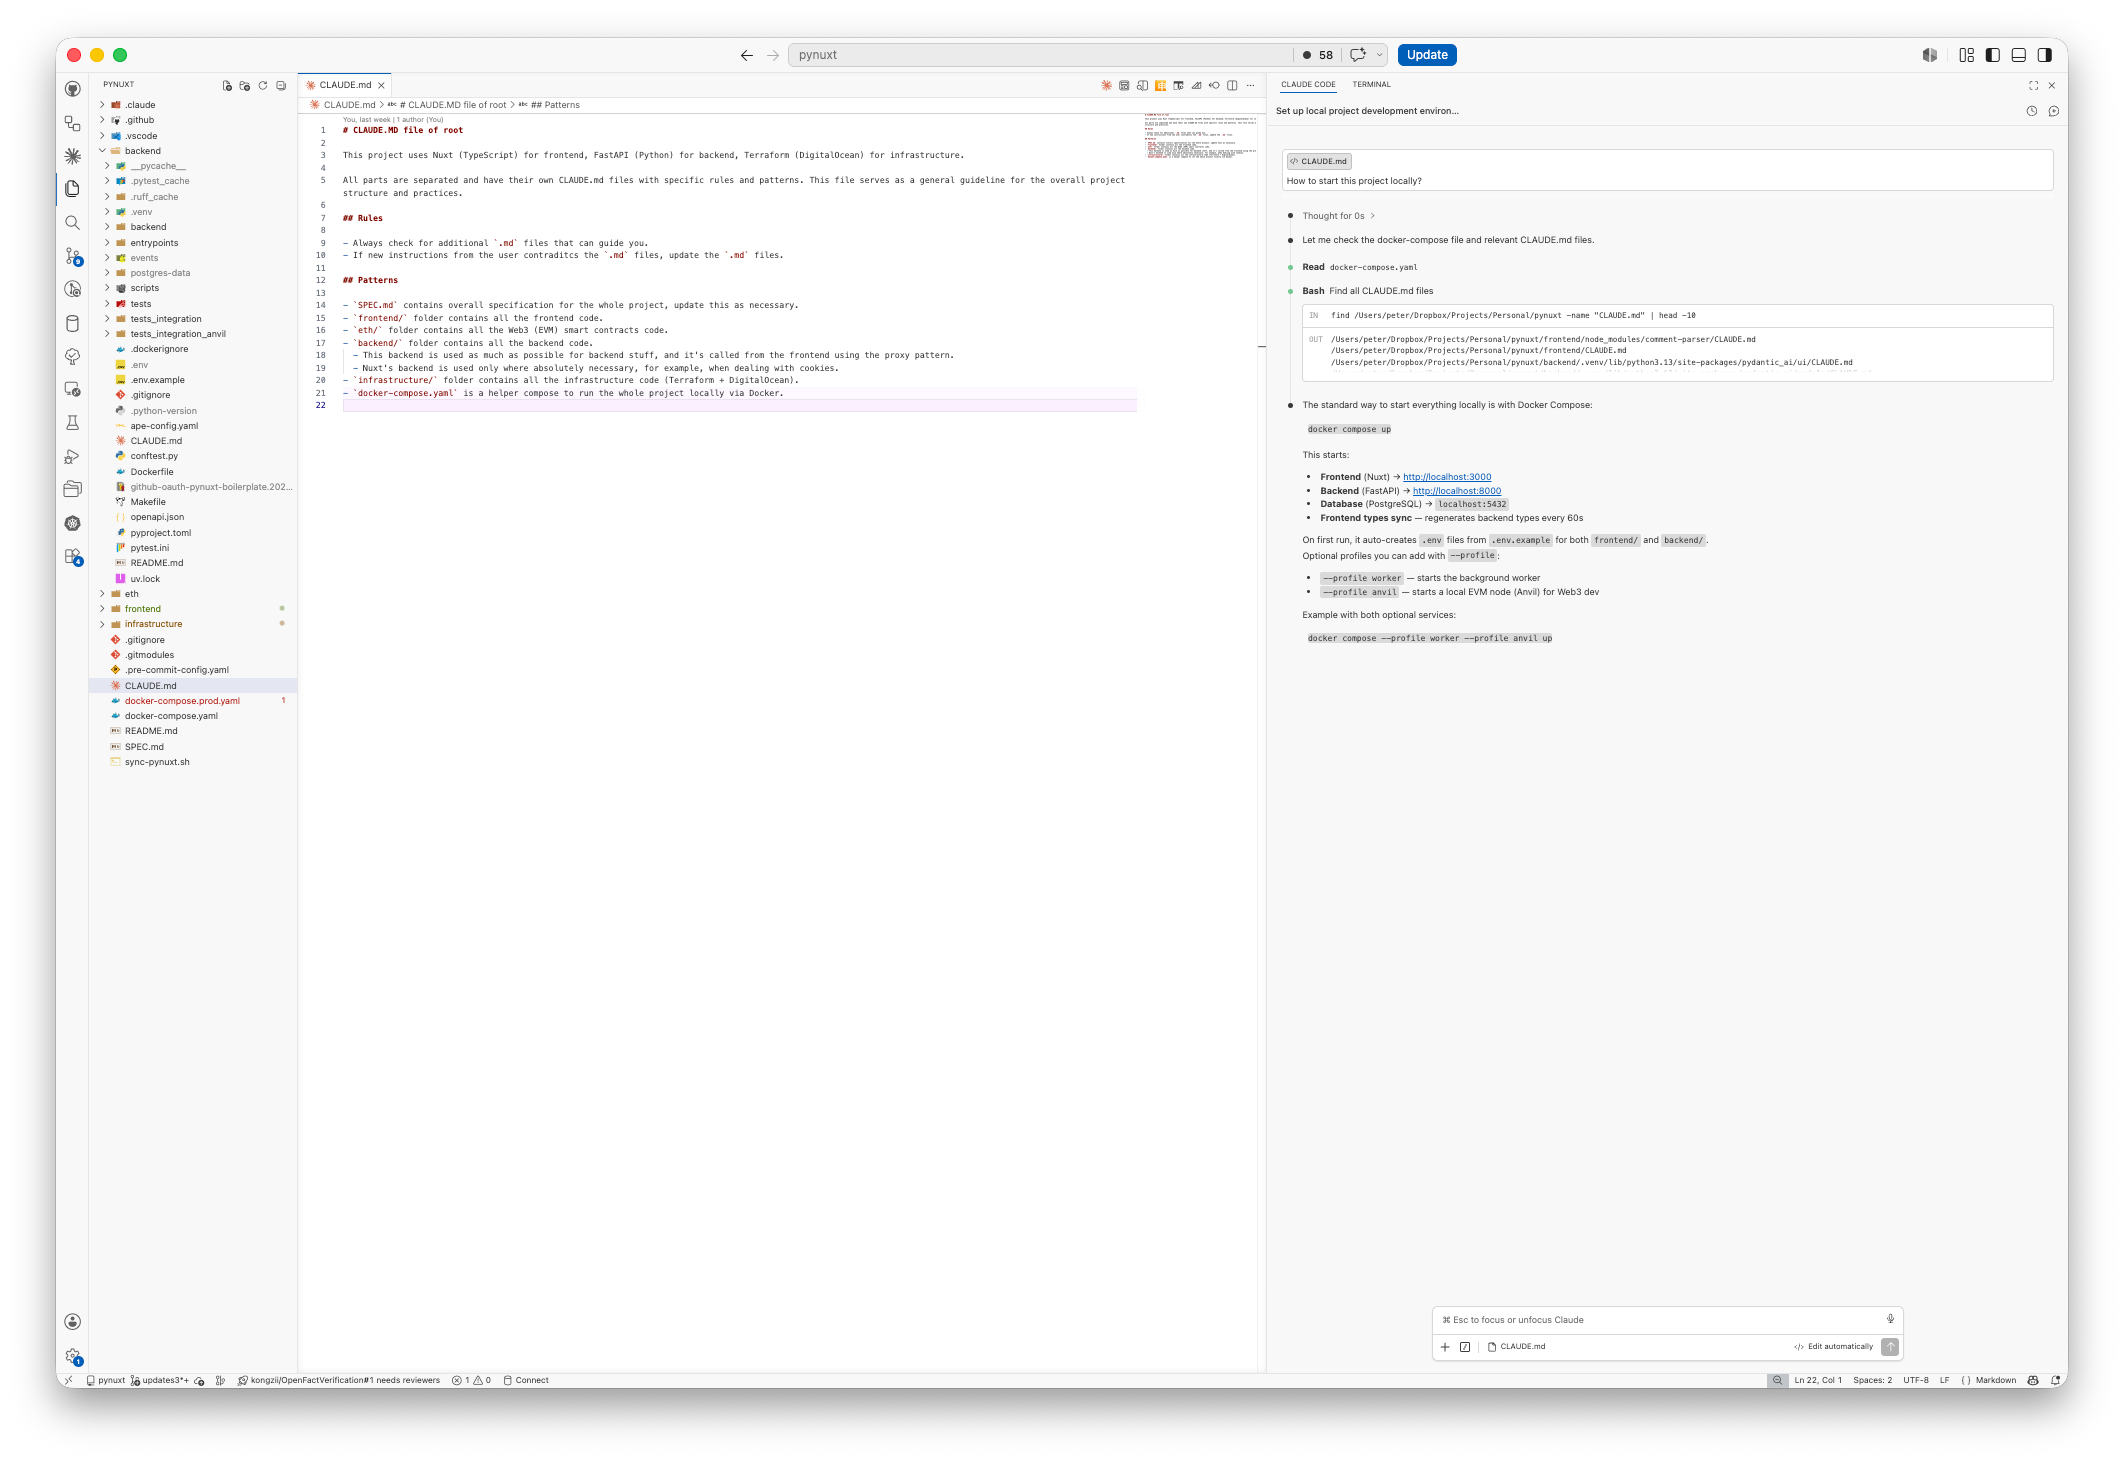This screenshot has height=1462, width=2124.
Task: Open the GitHub view in activity bar
Action: [x=73, y=89]
